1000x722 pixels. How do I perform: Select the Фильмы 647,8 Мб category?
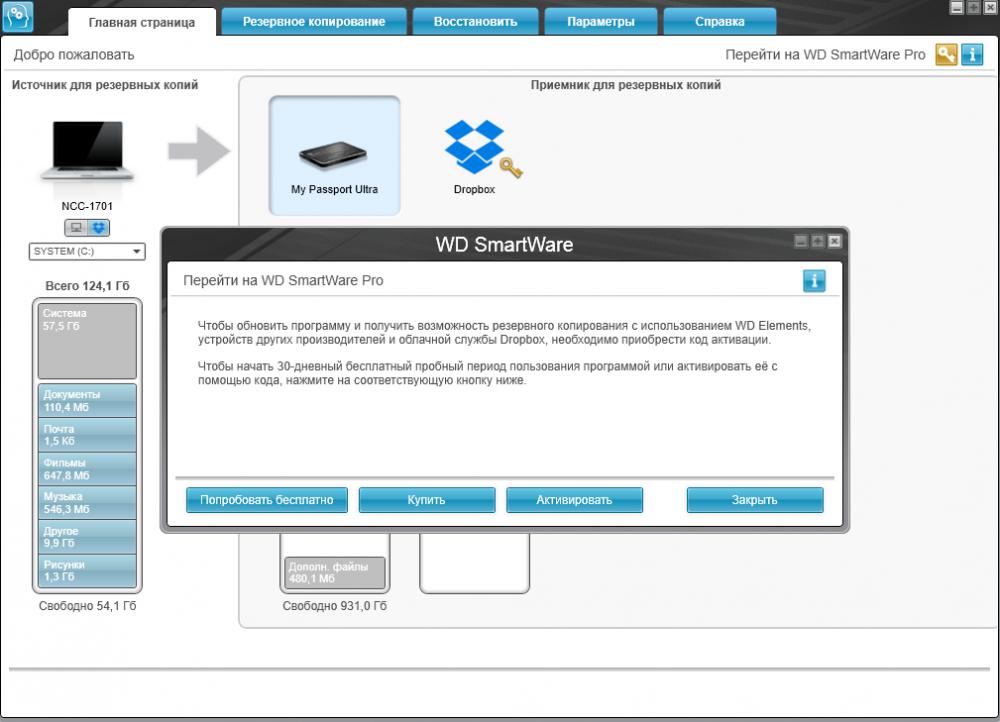pos(87,469)
